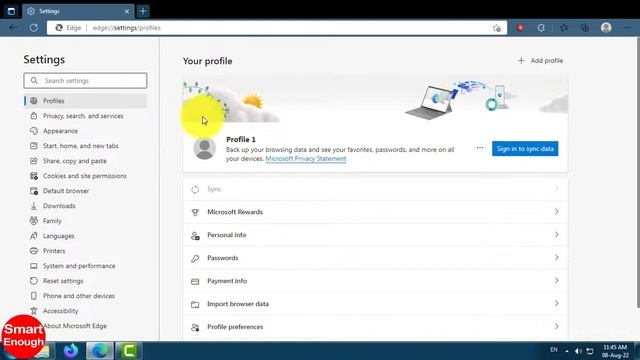Screen dimensions: 640x360
Task: Click the Import browser data icon
Action: (x=195, y=304)
